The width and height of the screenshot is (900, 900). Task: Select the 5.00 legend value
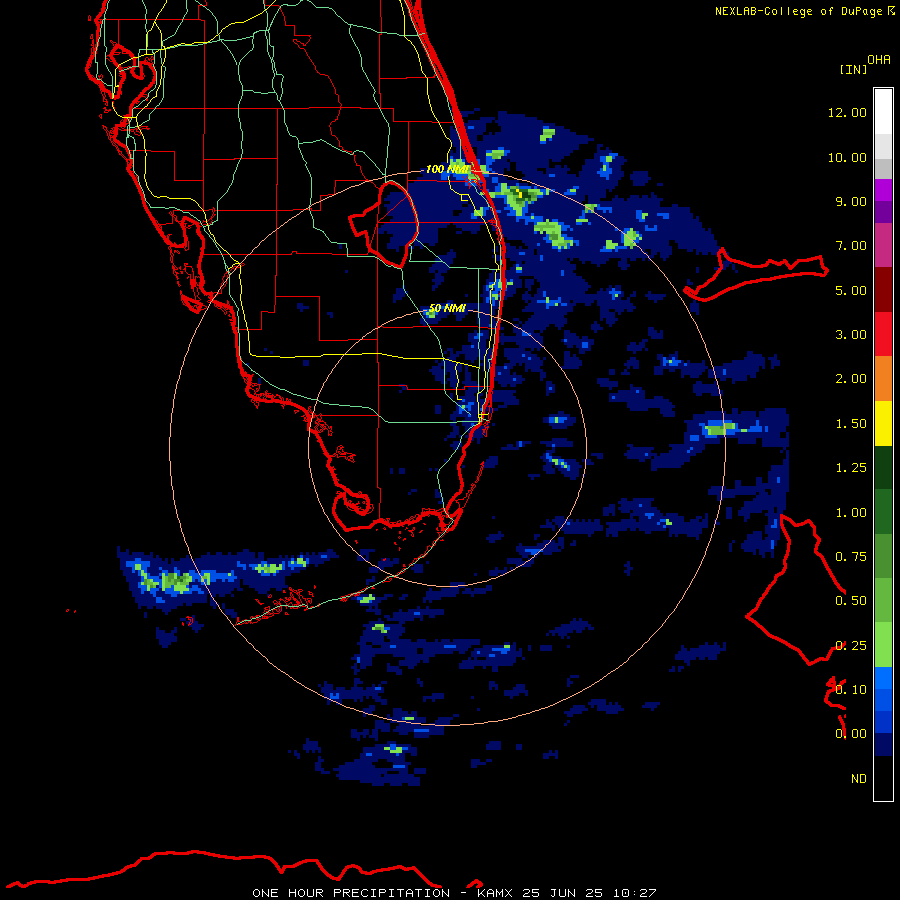click(851, 290)
